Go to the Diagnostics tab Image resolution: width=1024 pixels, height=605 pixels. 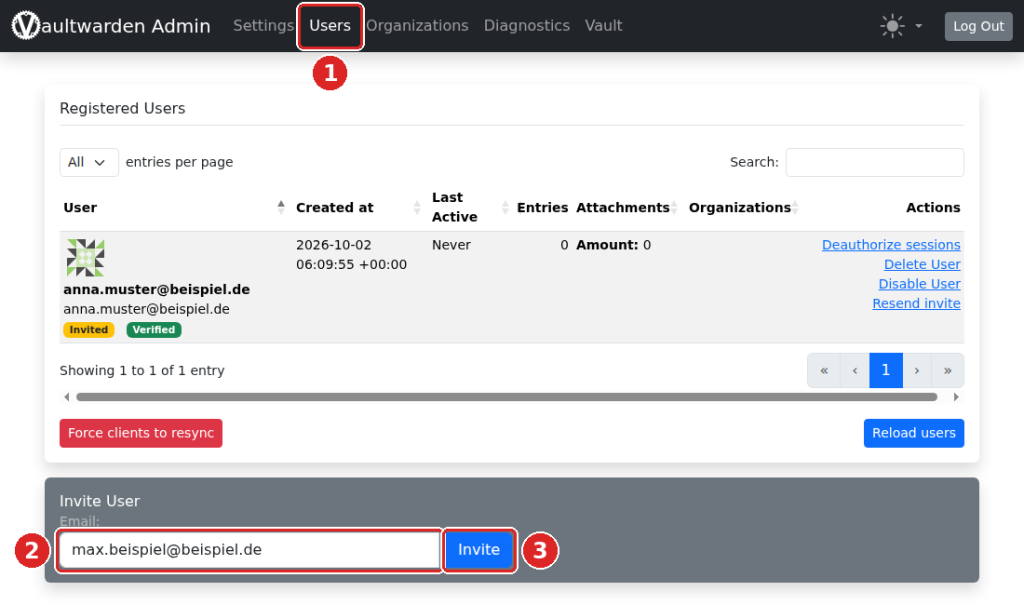526,25
